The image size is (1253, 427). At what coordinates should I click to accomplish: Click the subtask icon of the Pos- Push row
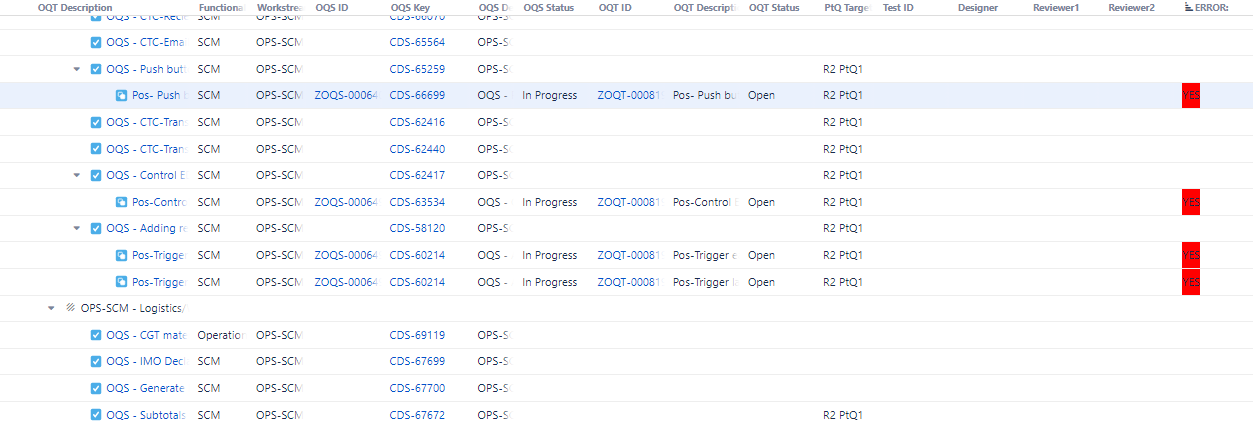[121, 96]
